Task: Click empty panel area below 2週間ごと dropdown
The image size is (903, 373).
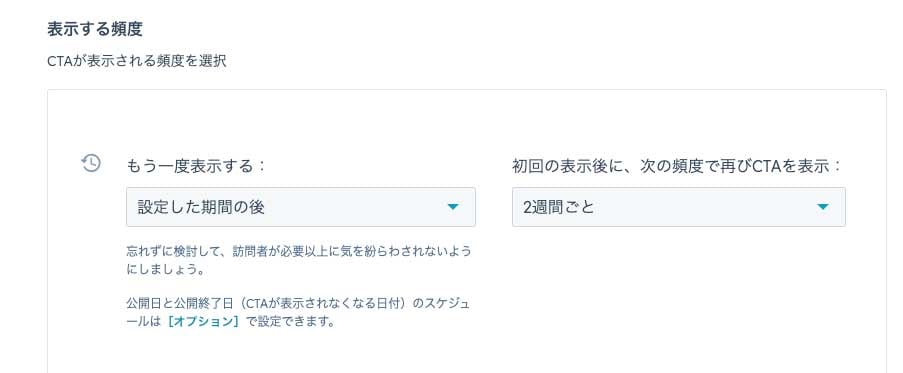Action: 678,288
